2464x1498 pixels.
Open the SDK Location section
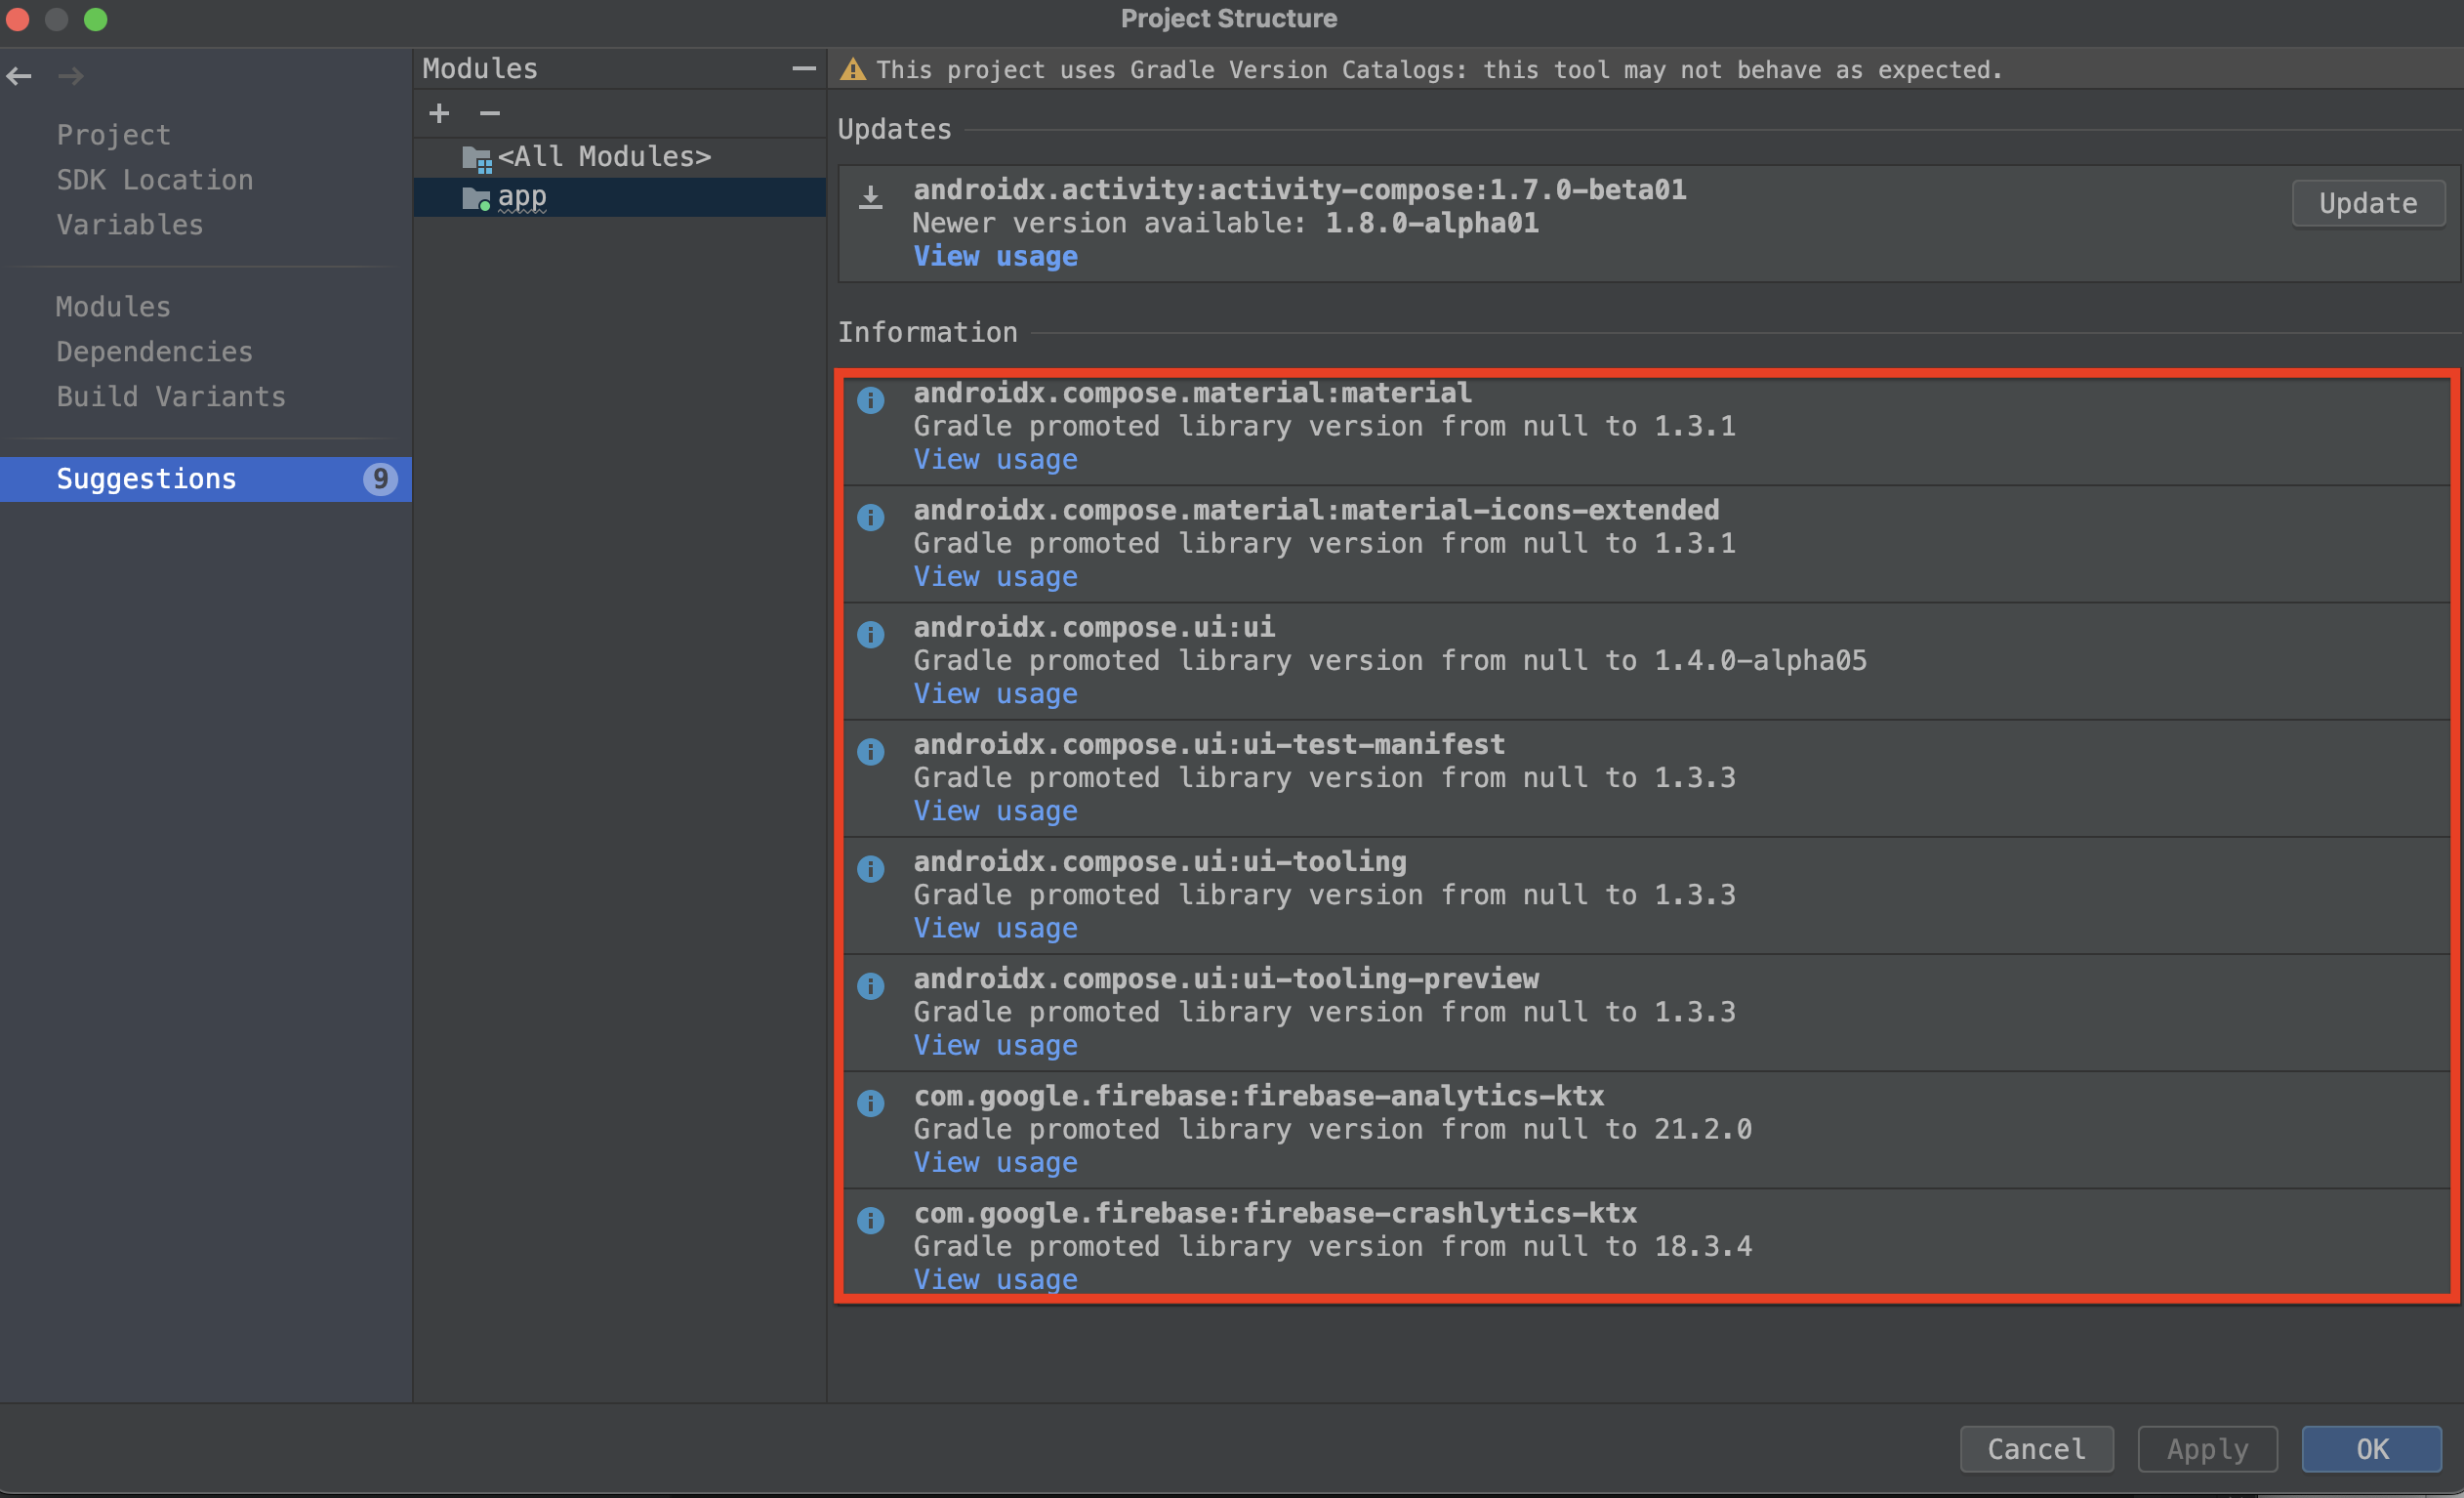click(155, 179)
